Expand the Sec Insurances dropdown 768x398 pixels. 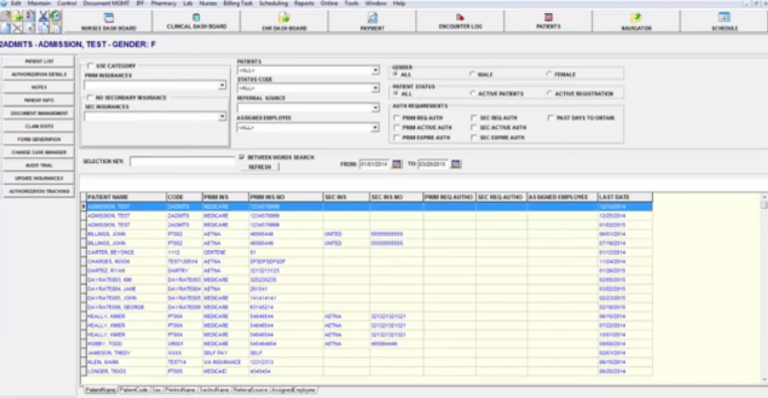coord(222,117)
